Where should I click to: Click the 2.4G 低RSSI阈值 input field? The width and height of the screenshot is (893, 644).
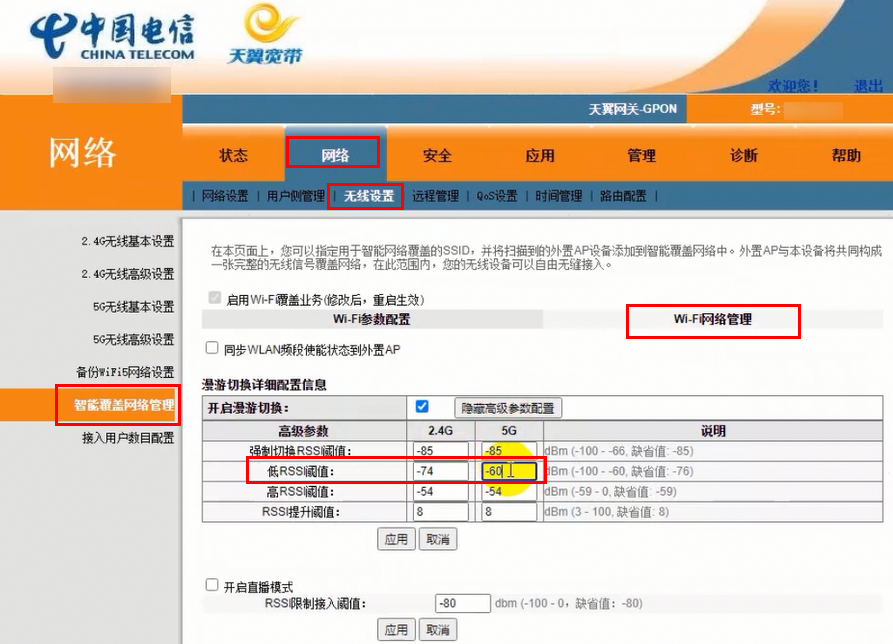click(x=438, y=471)
